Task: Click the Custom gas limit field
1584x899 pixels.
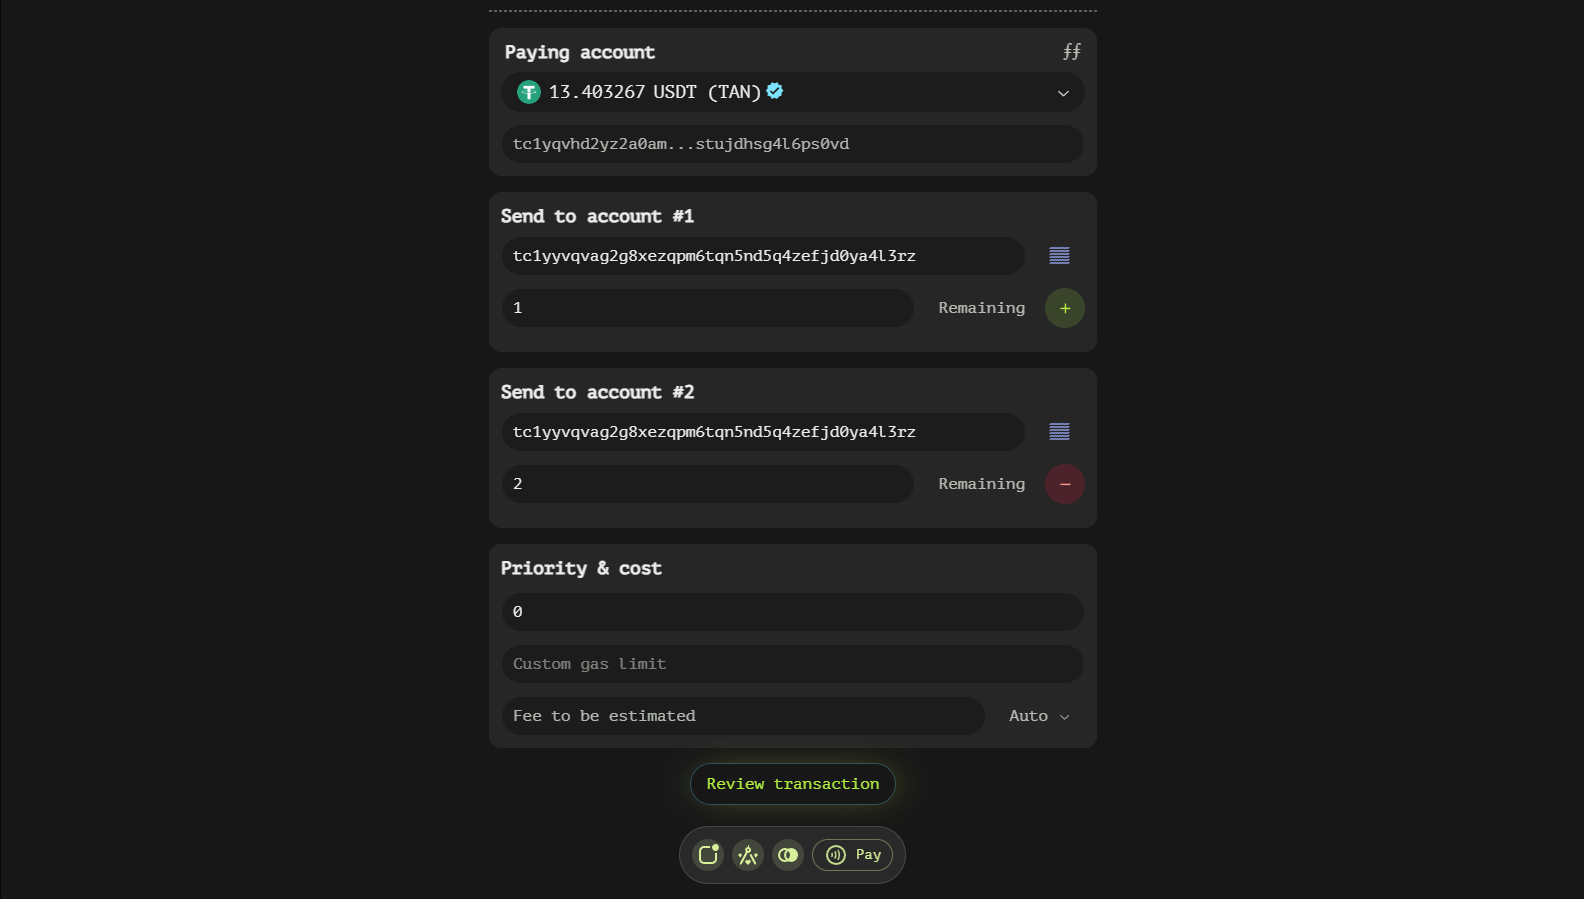Action: point(793,664)
